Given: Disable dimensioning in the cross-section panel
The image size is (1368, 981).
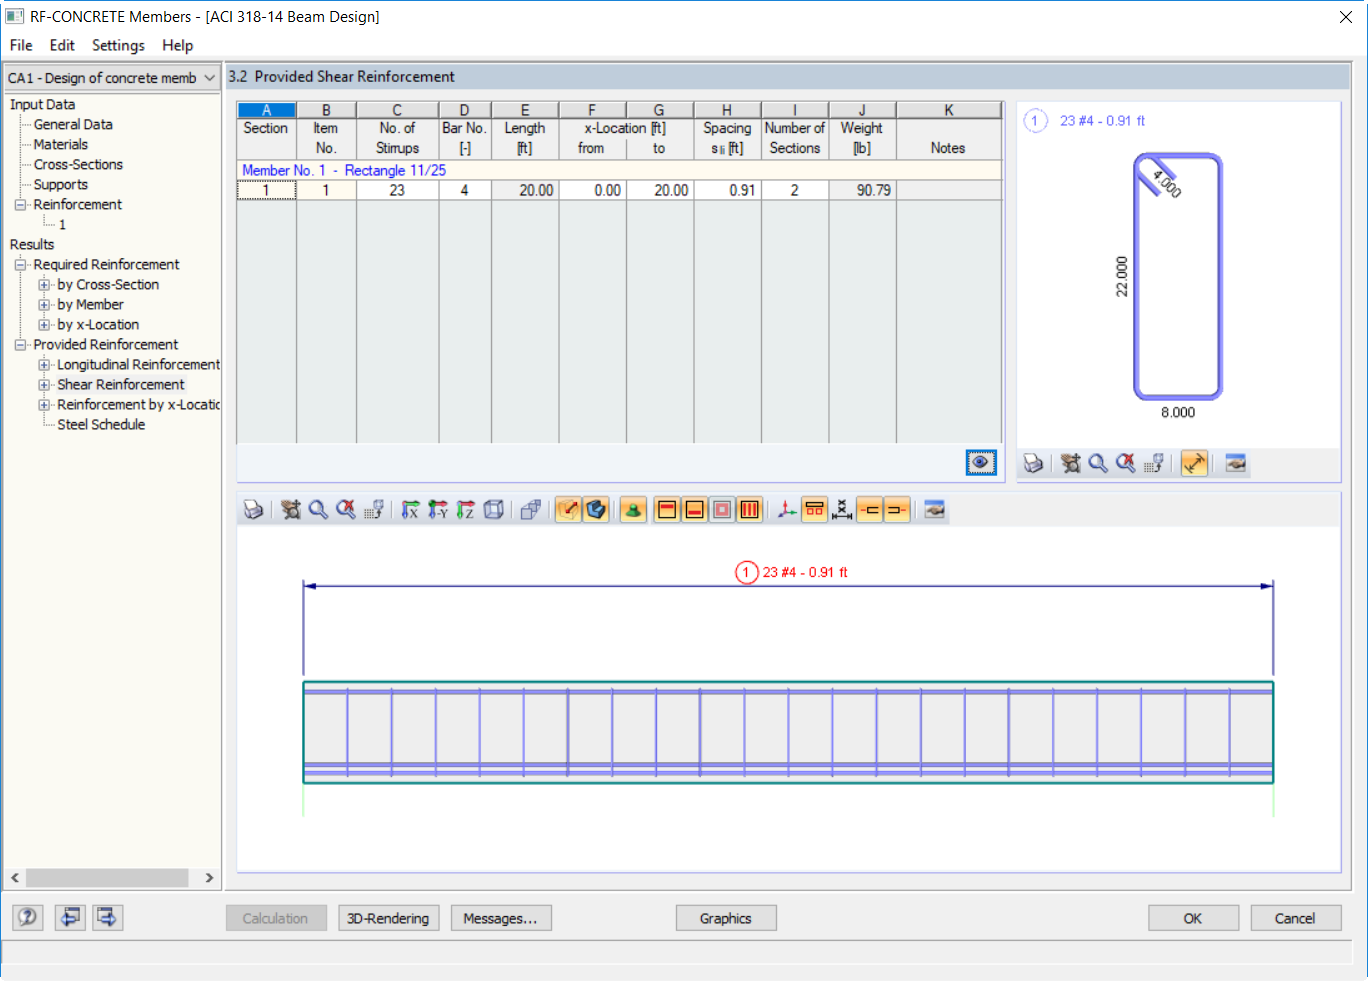Looking at the screenshot, I should (1194, 463).
